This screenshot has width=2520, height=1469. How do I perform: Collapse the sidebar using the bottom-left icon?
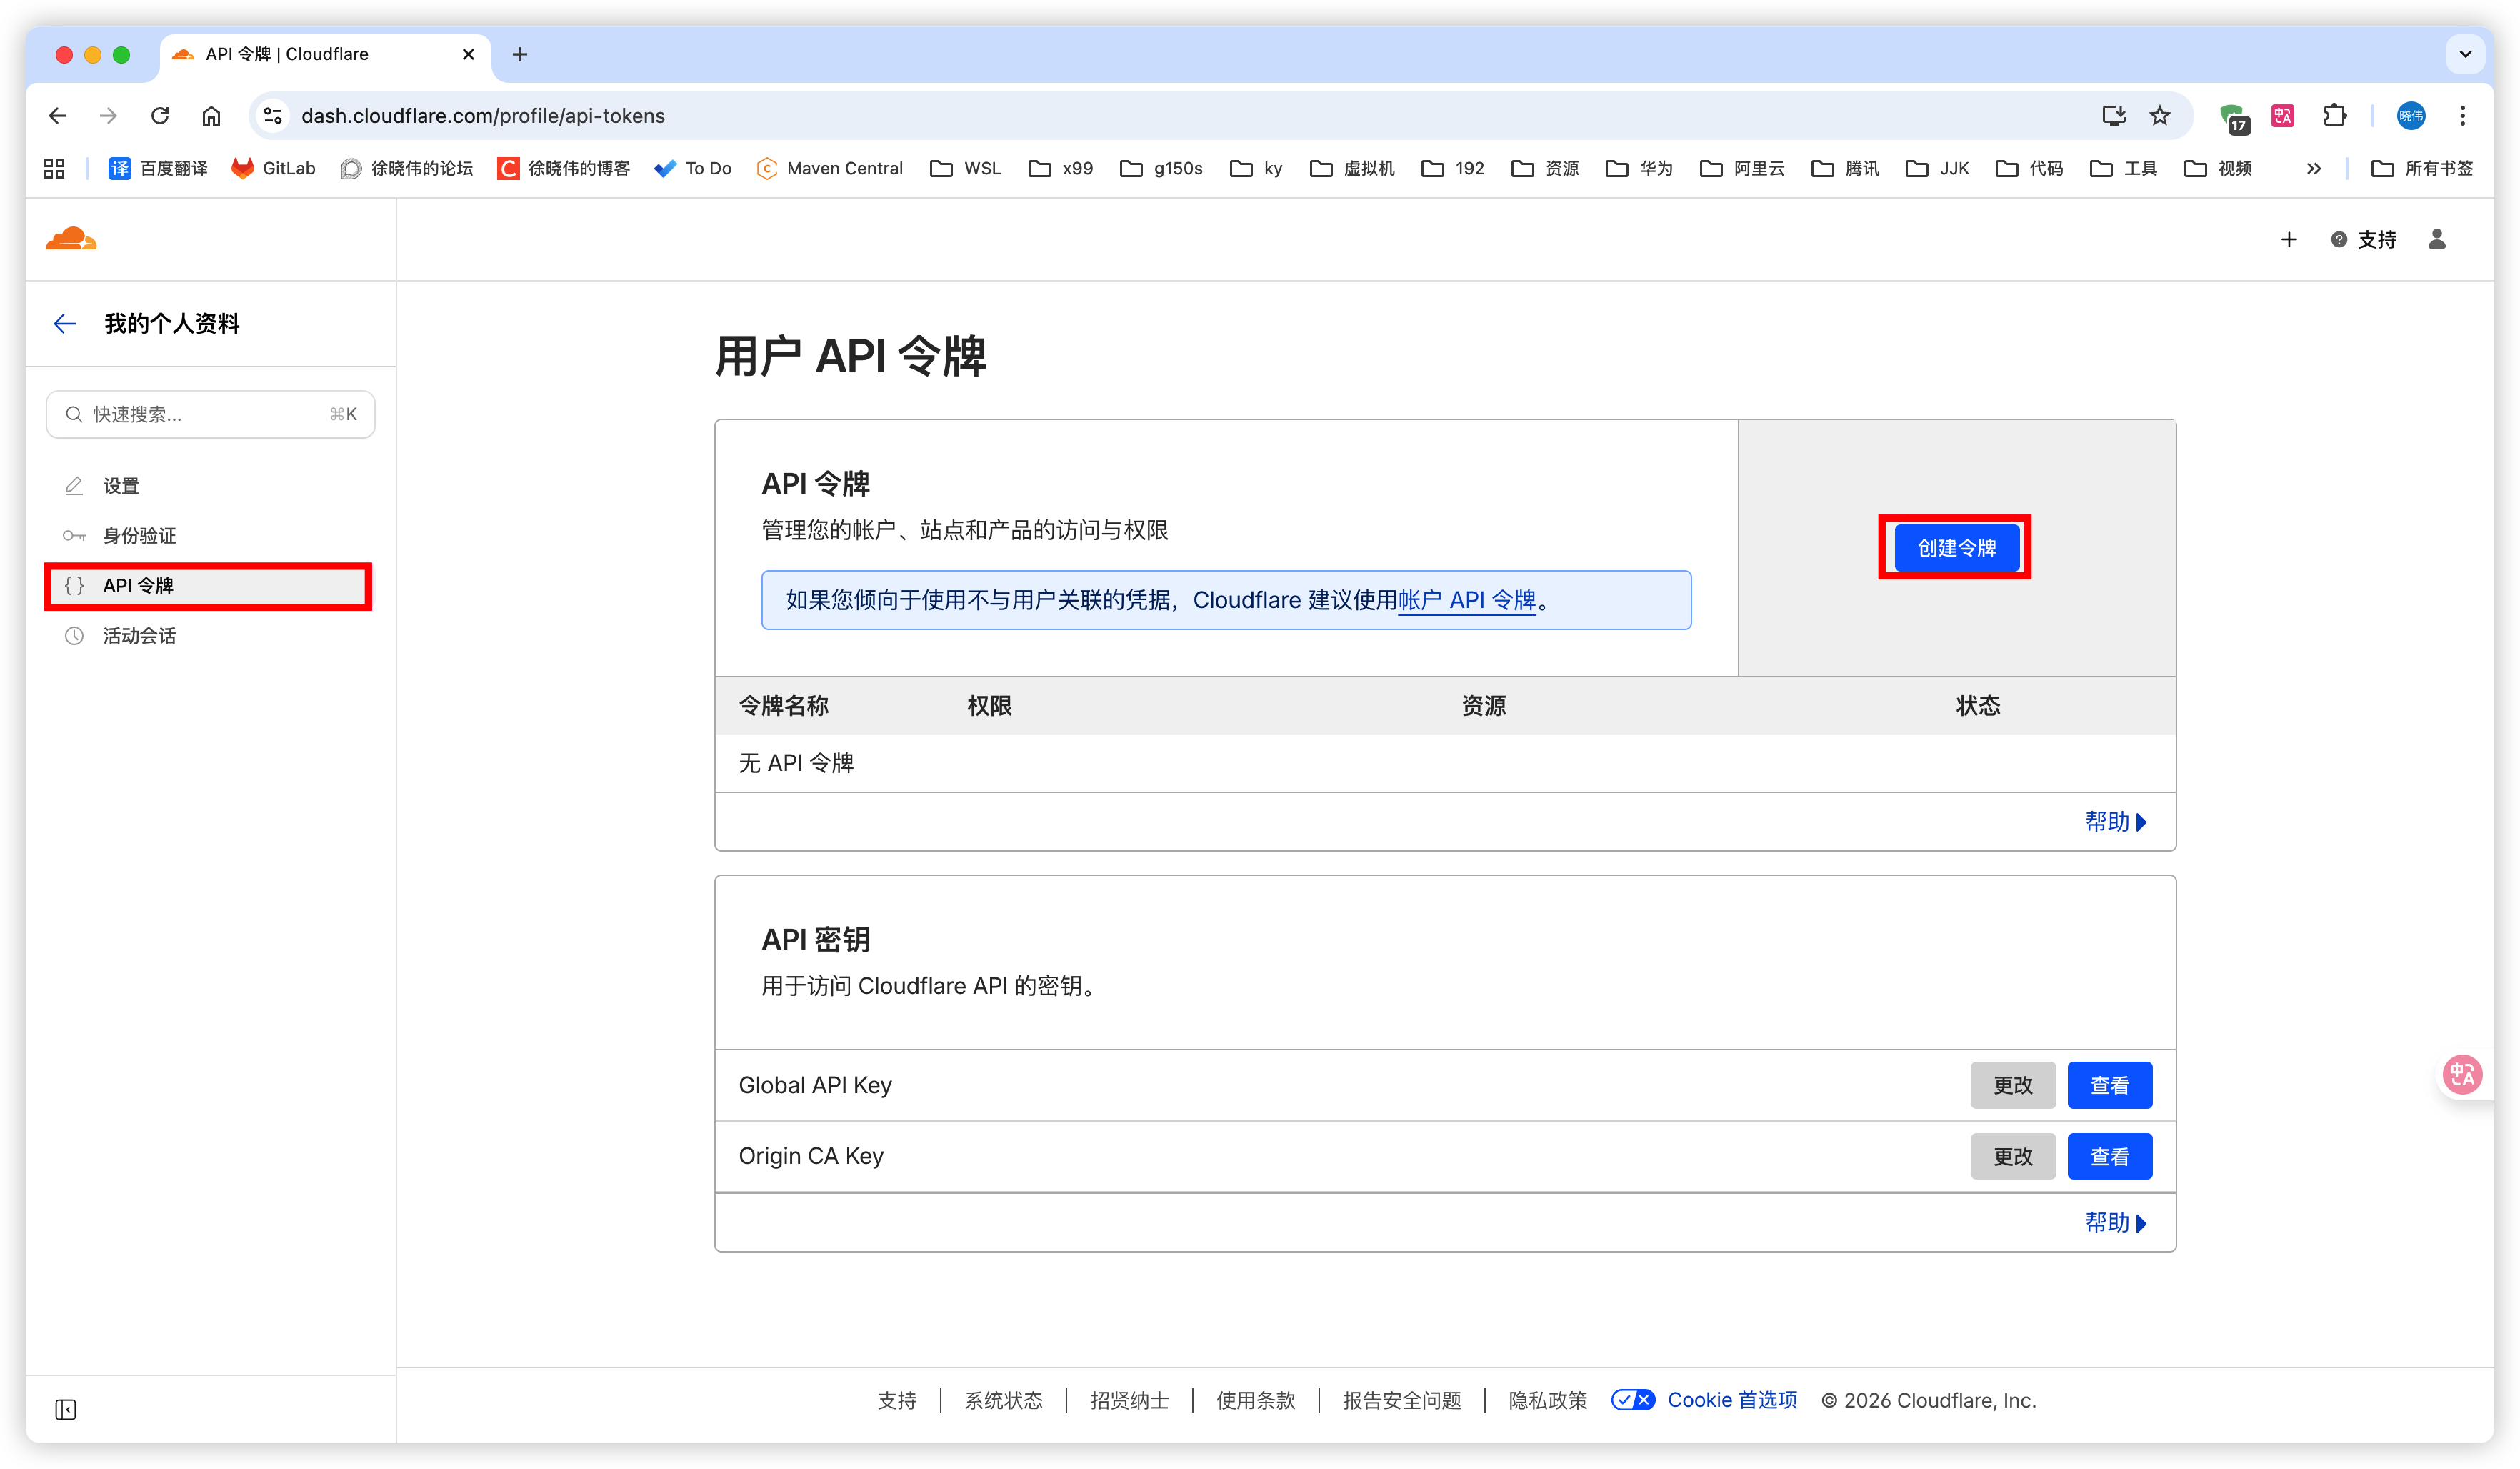tap(66, 1409)
